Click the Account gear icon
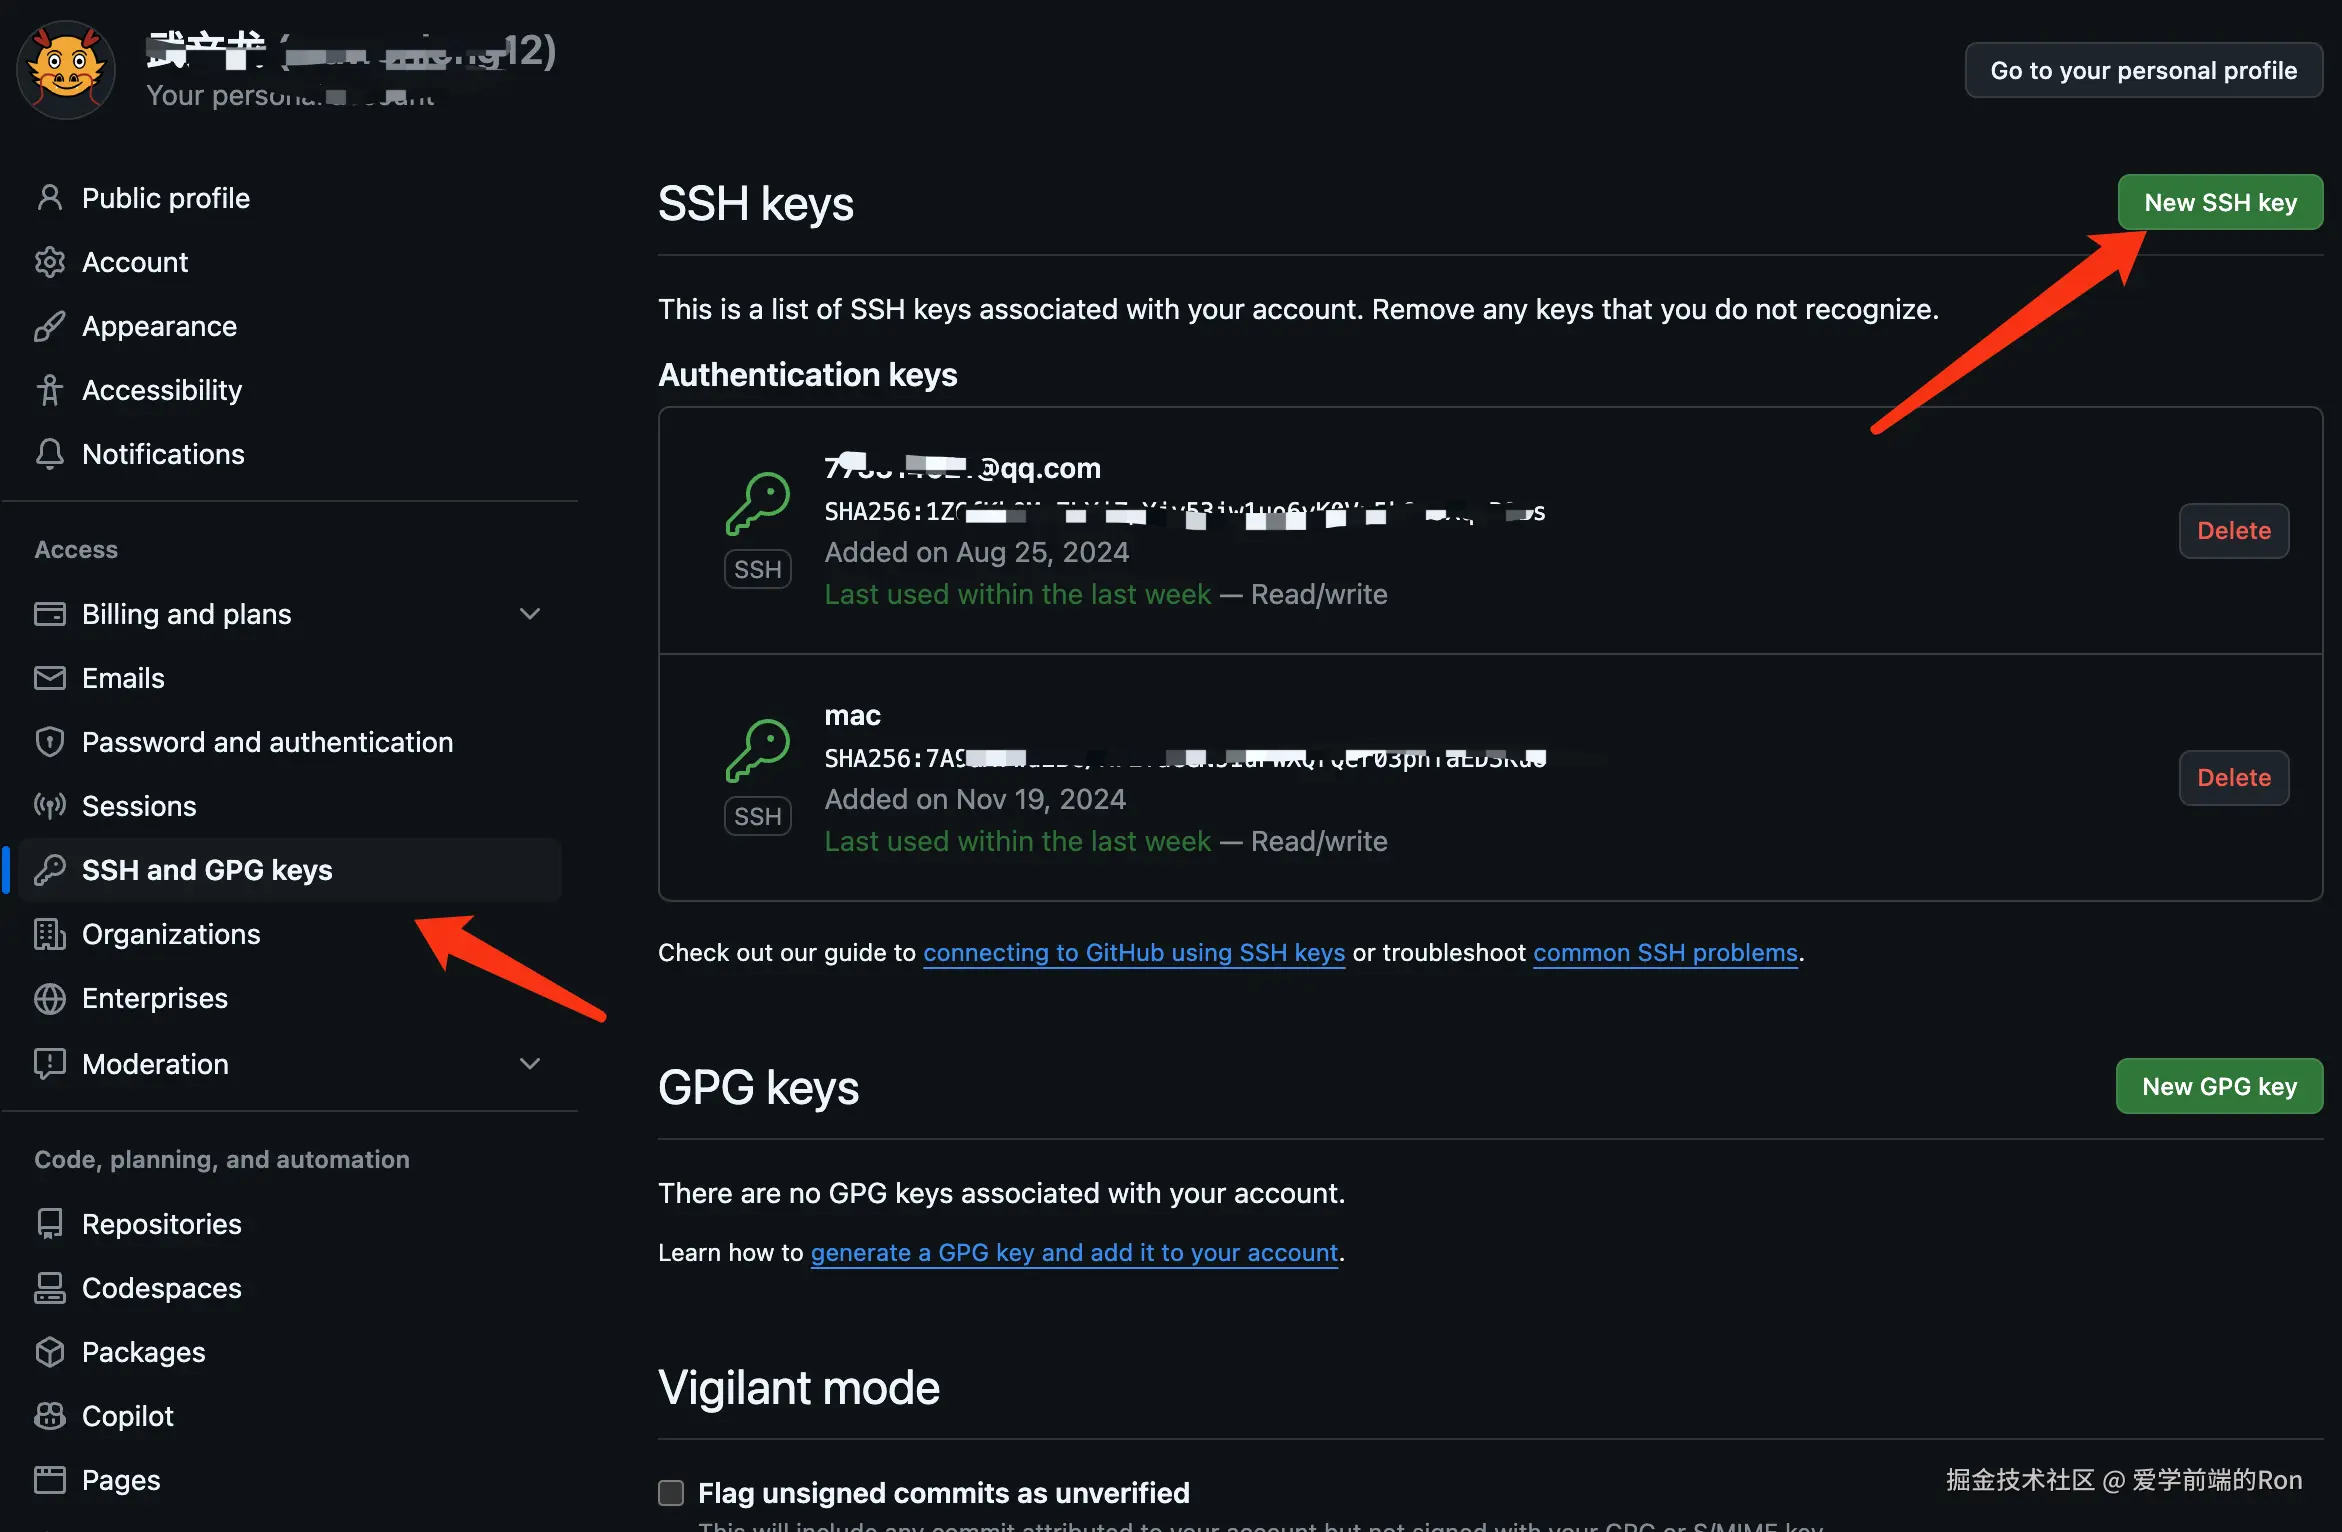2342x1532 pixels. coord(49,262)
